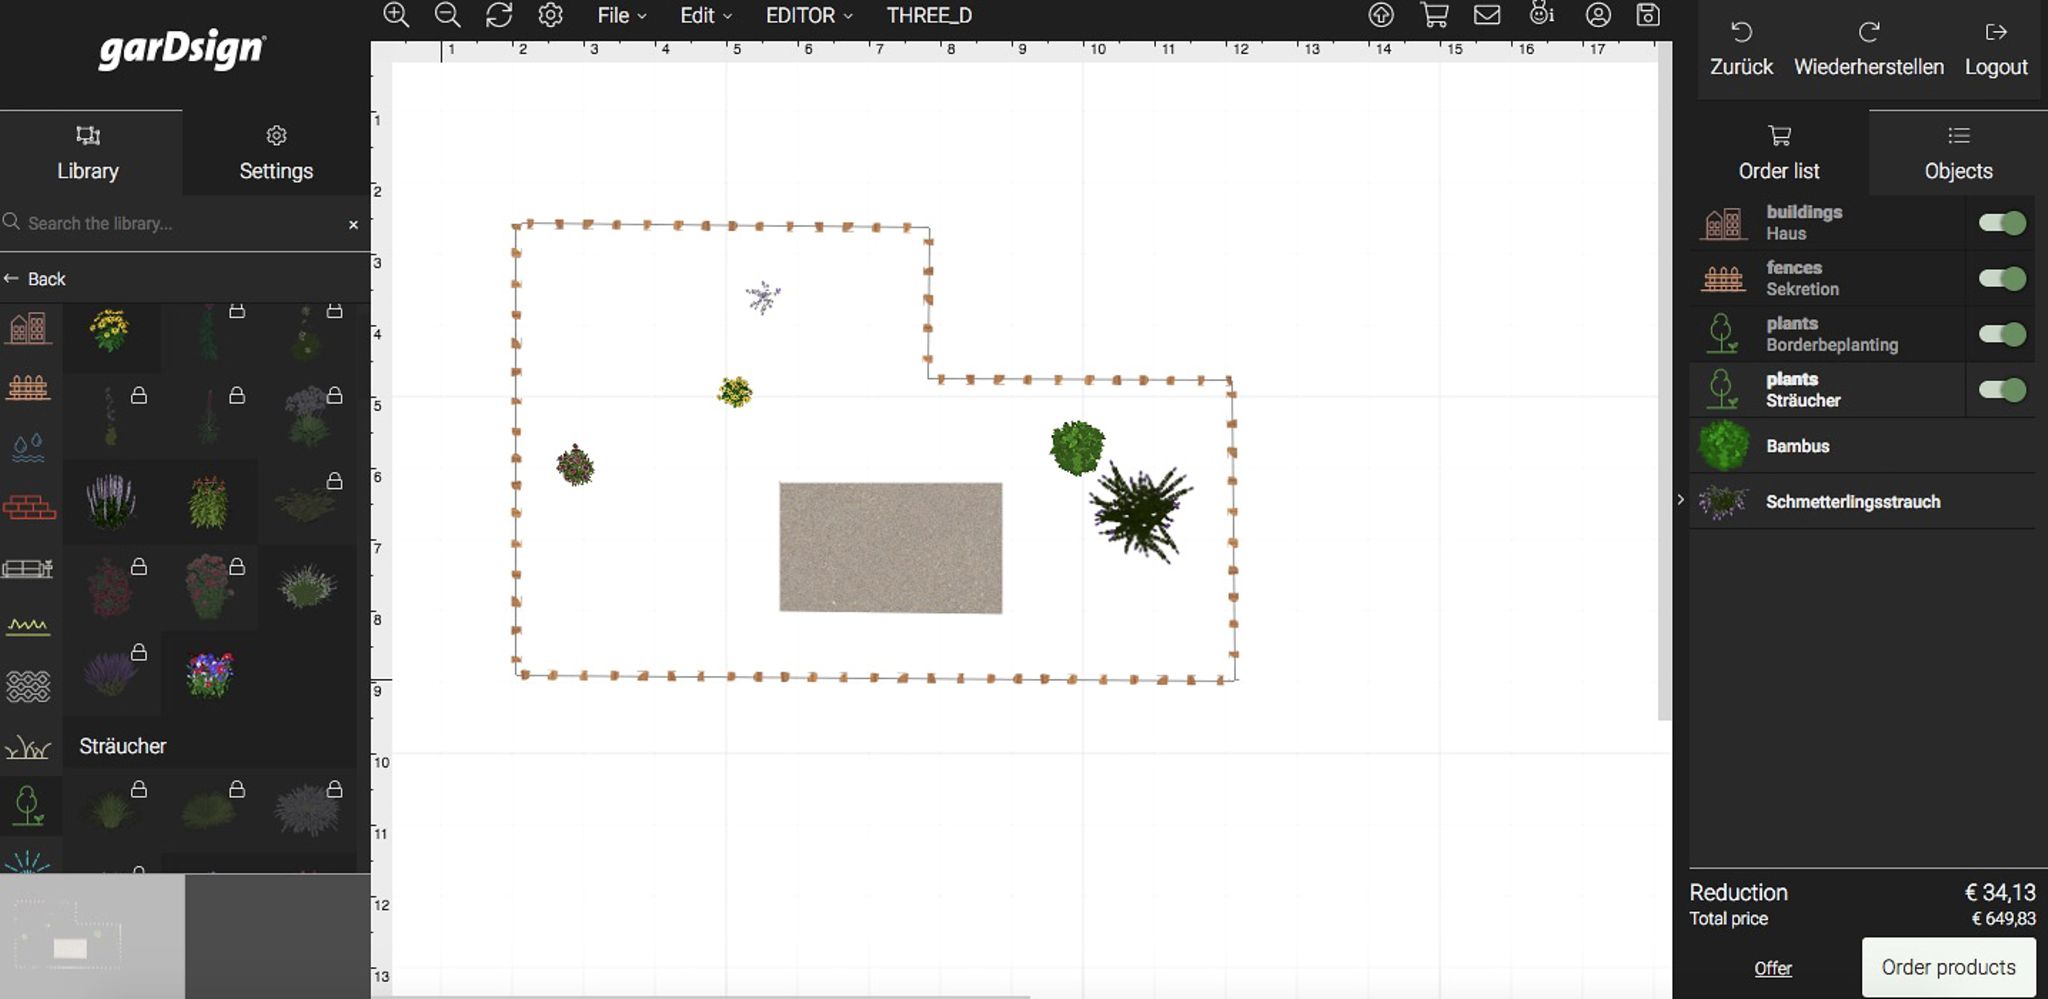Viewport: 2048px width, 999px height.
Task: Click the save disk icon
Action: (1648, 15)
